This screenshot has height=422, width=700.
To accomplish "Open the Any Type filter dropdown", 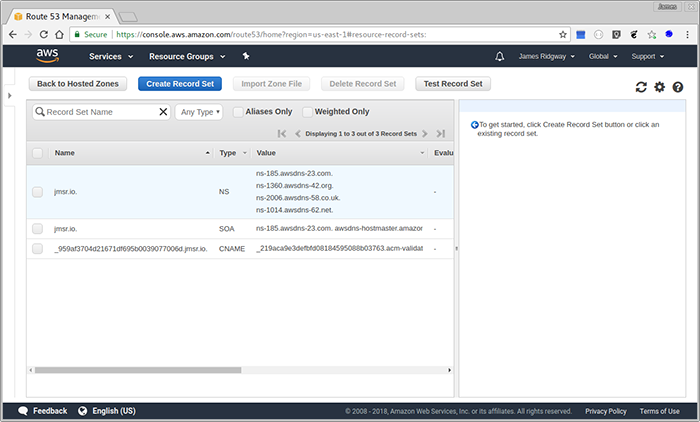I will pyautogui.click(x=199, y=112).
